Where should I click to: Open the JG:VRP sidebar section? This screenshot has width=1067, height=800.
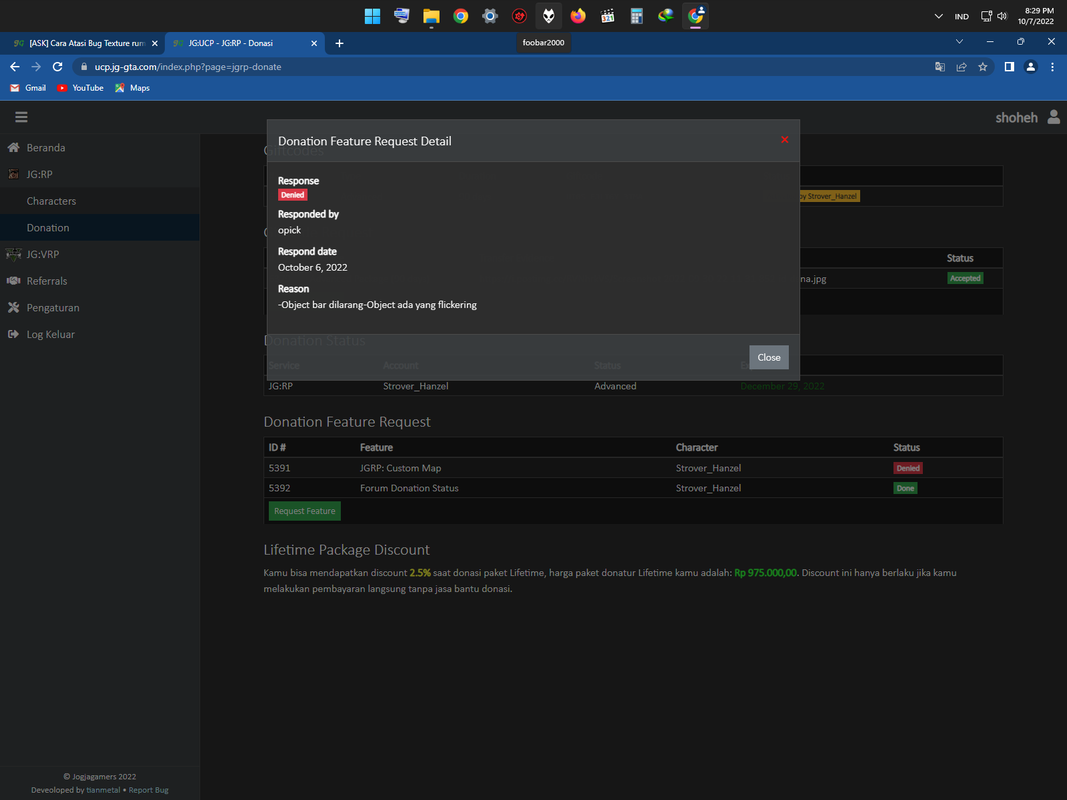(43, 254)
